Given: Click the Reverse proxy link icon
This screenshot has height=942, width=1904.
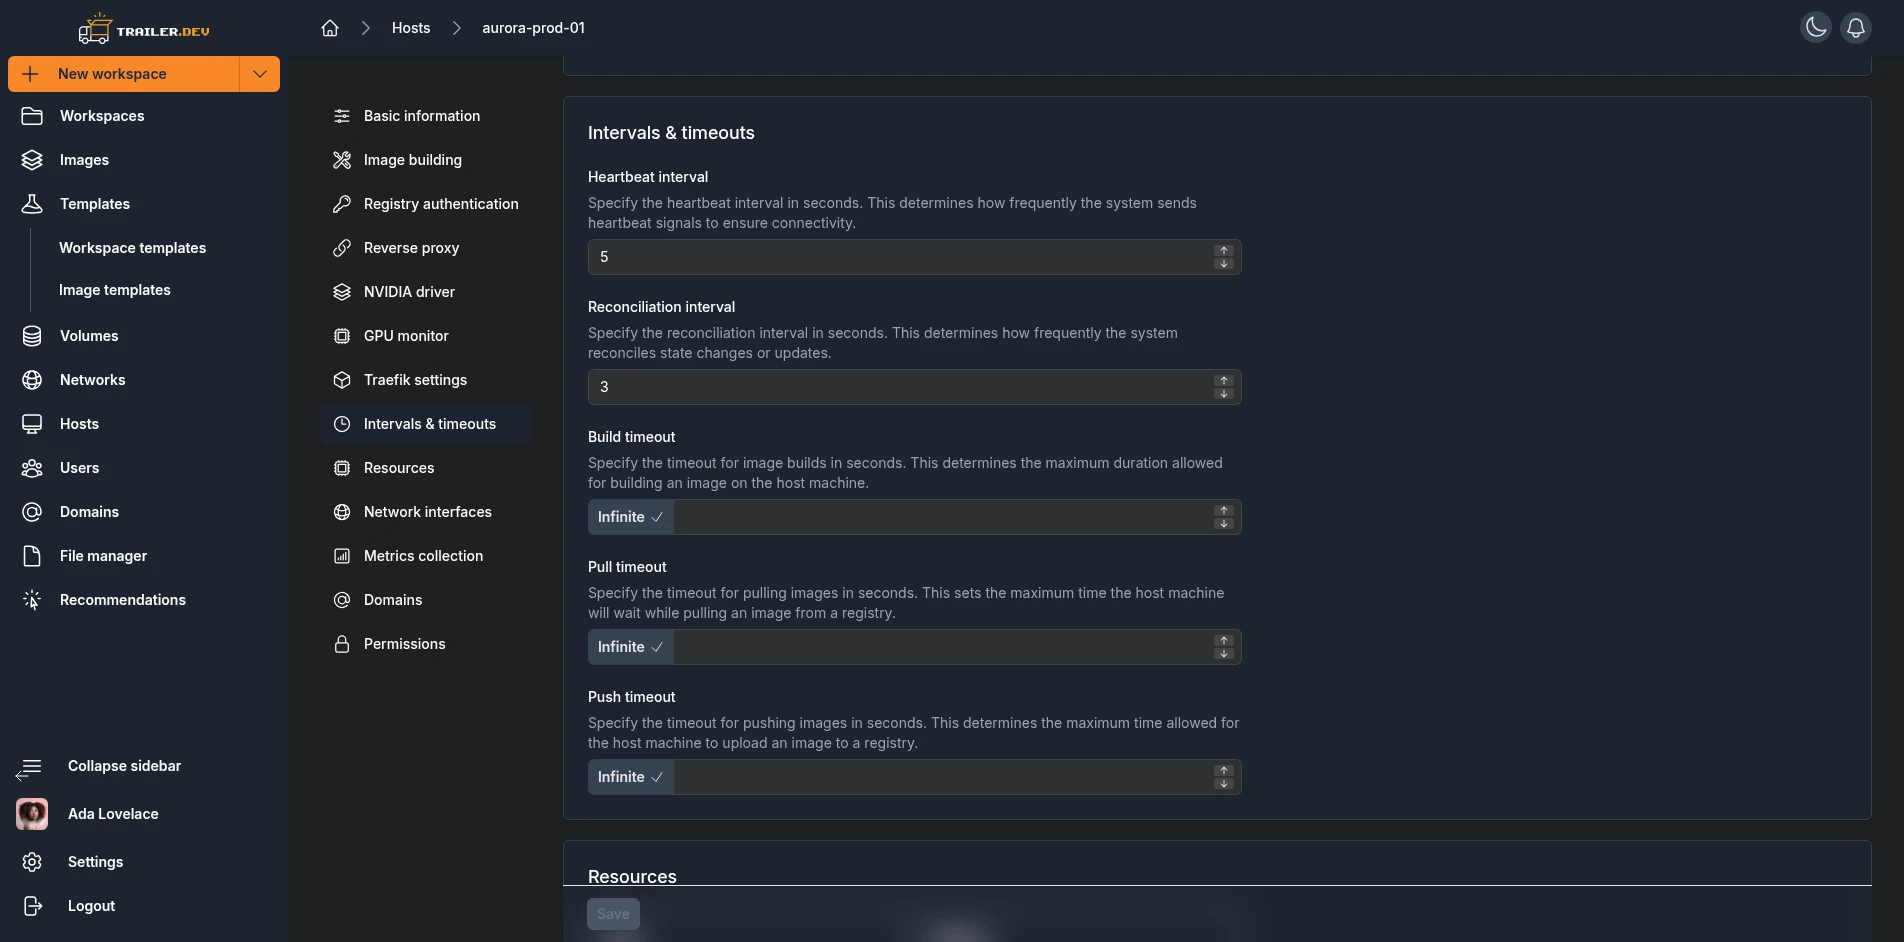Looking at the screenshot, I should (342, 248).
